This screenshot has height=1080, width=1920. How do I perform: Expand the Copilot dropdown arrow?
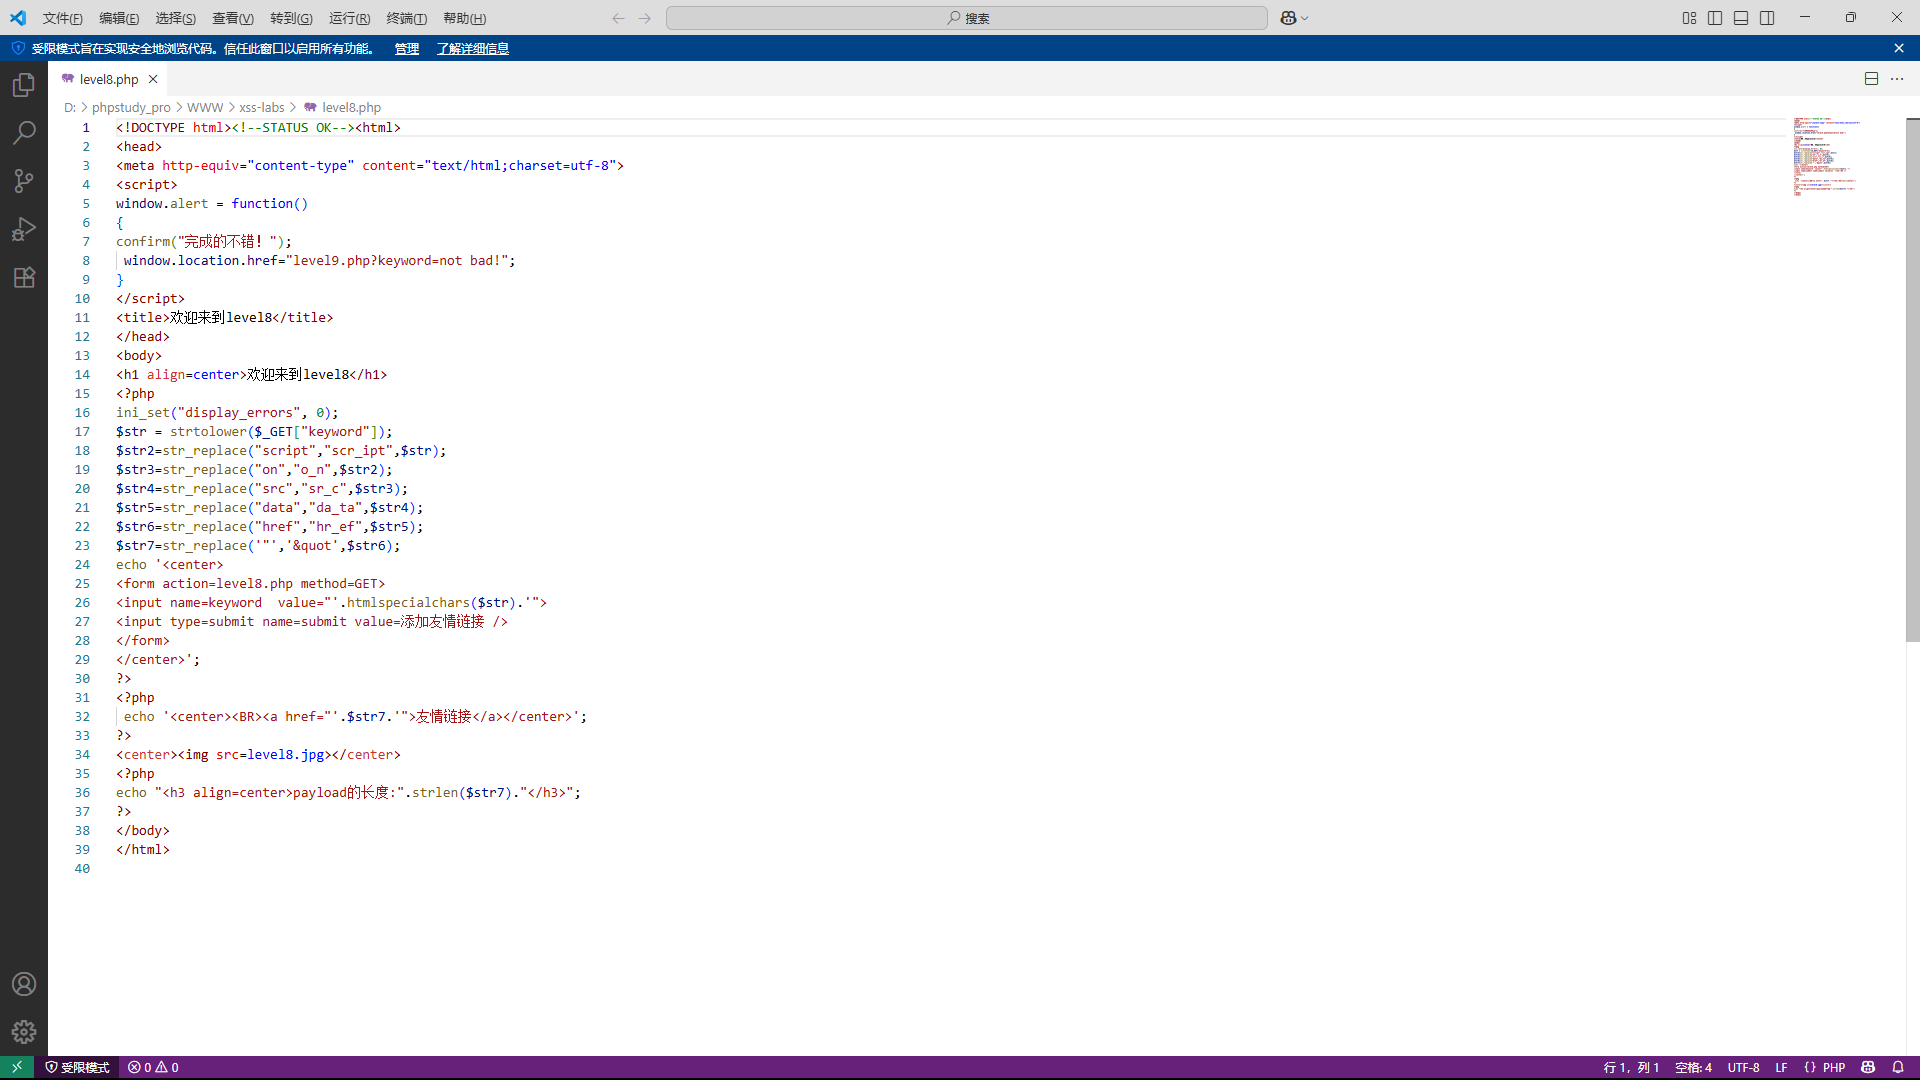[x=1305, y=18]
